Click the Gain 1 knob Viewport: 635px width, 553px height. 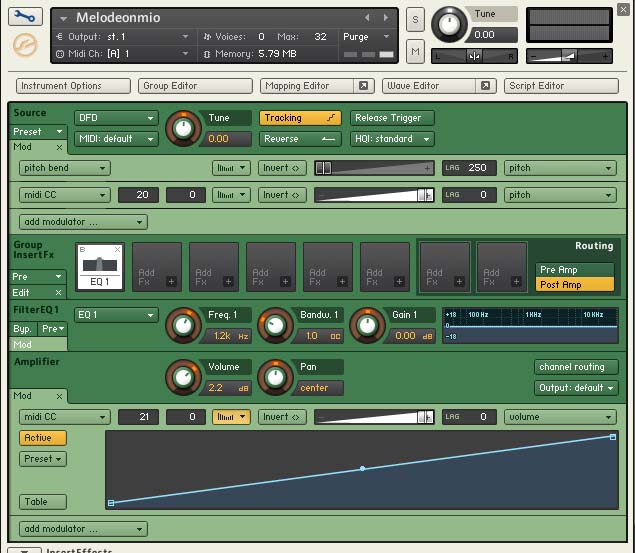coord(367,325)
